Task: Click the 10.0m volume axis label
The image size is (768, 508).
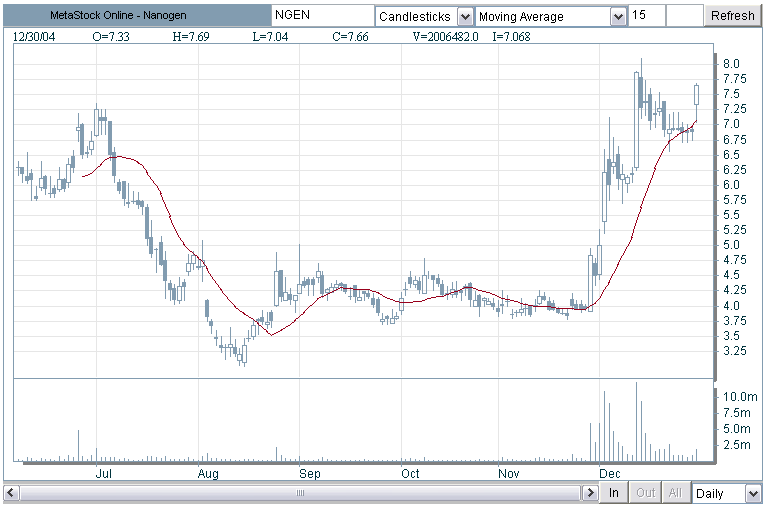Action: [x=740, y=396]
